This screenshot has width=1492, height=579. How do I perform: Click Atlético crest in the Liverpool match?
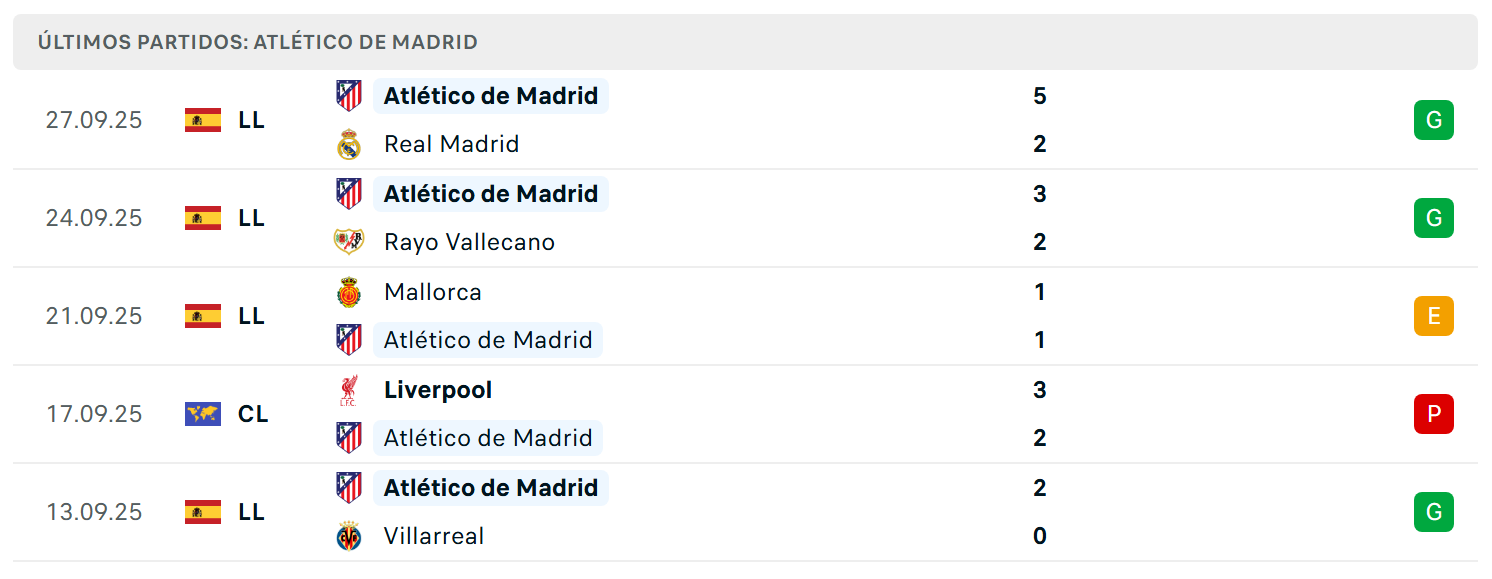click(348, 438)
